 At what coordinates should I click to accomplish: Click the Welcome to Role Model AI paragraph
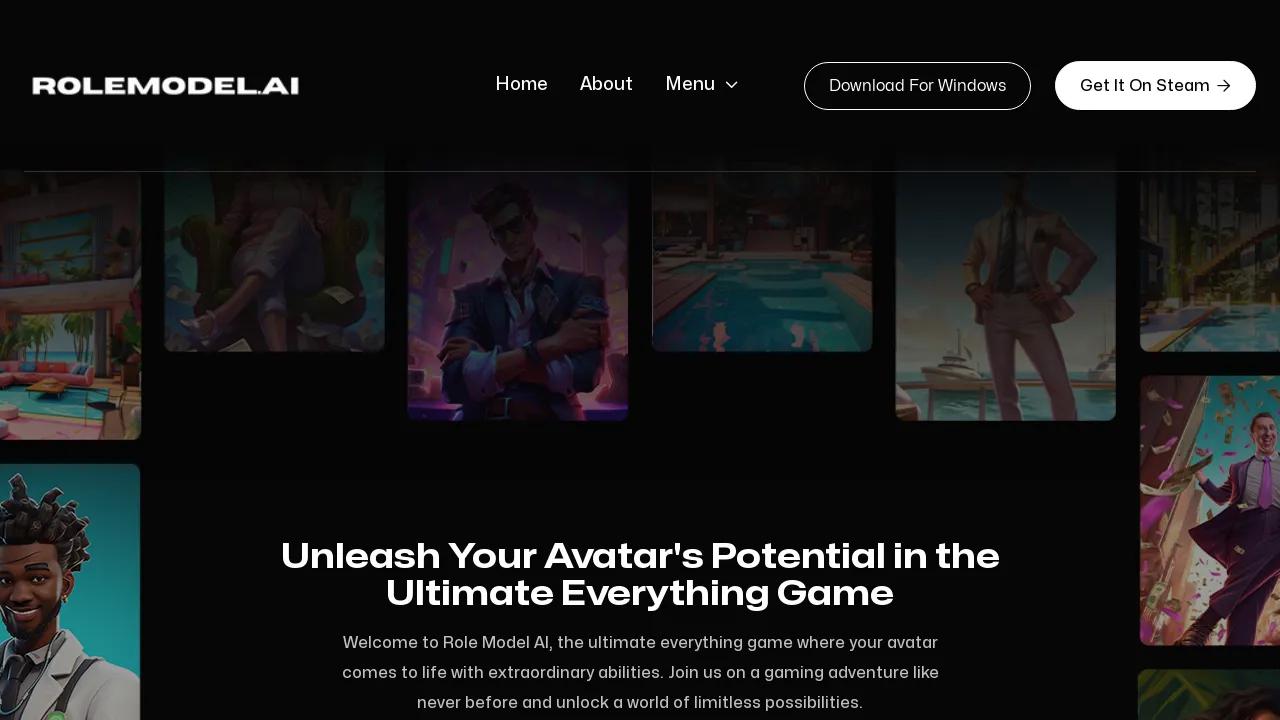coord(640,672)
